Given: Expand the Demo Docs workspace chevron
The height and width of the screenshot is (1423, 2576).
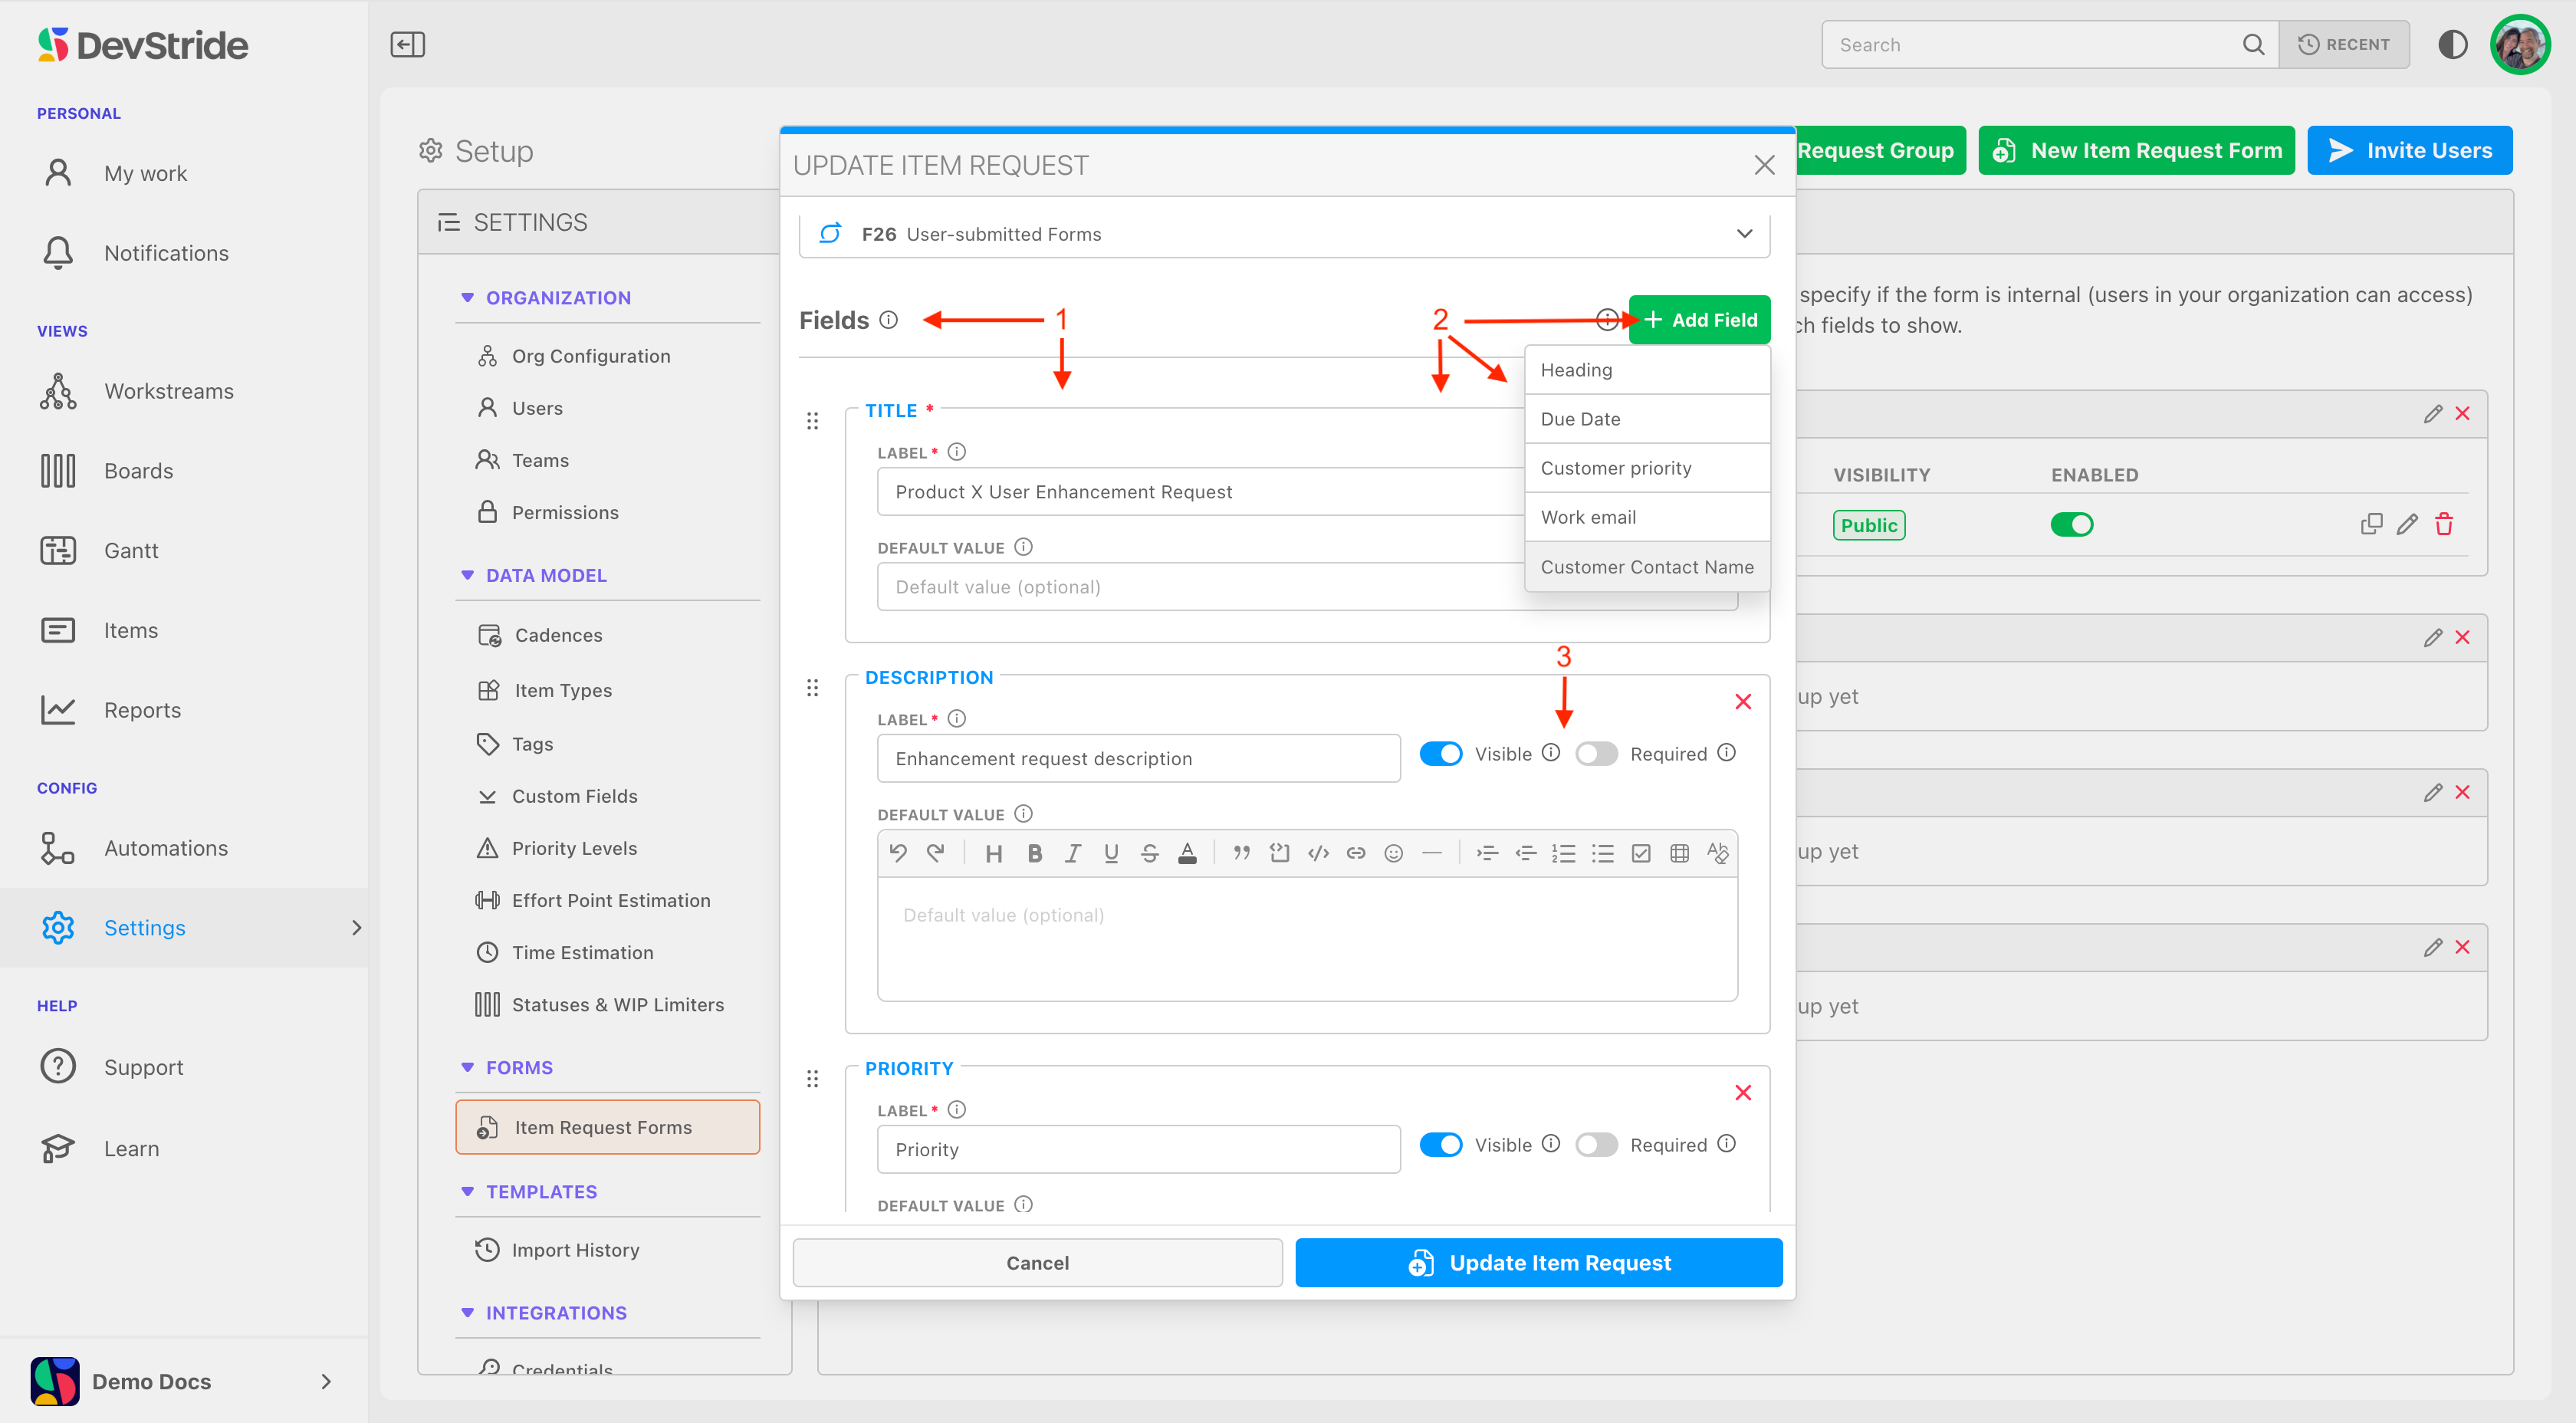Looking at the screenshot, I should tap(325, 1381).
